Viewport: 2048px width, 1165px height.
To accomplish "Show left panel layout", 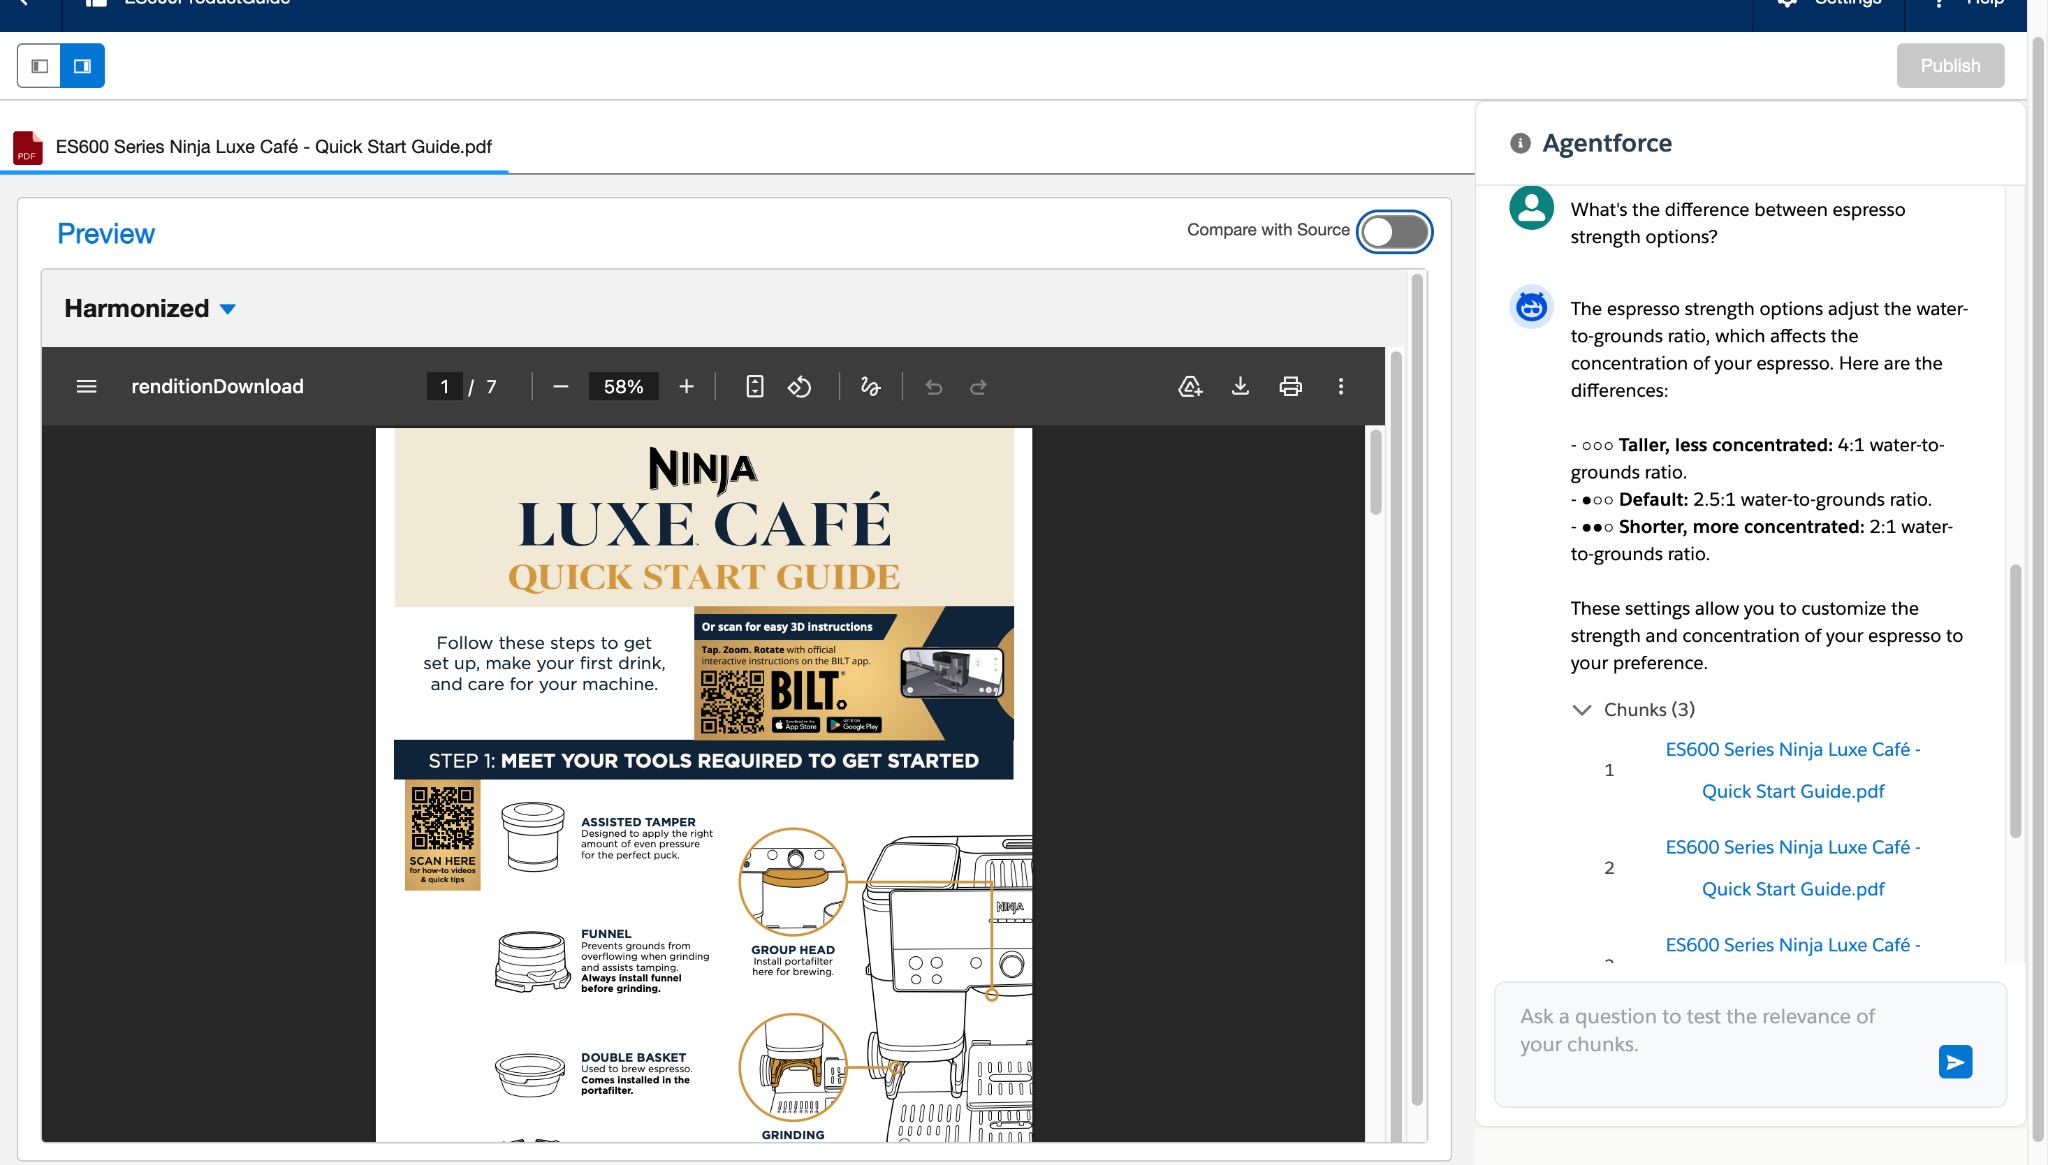I will click(x=39, y=66).
